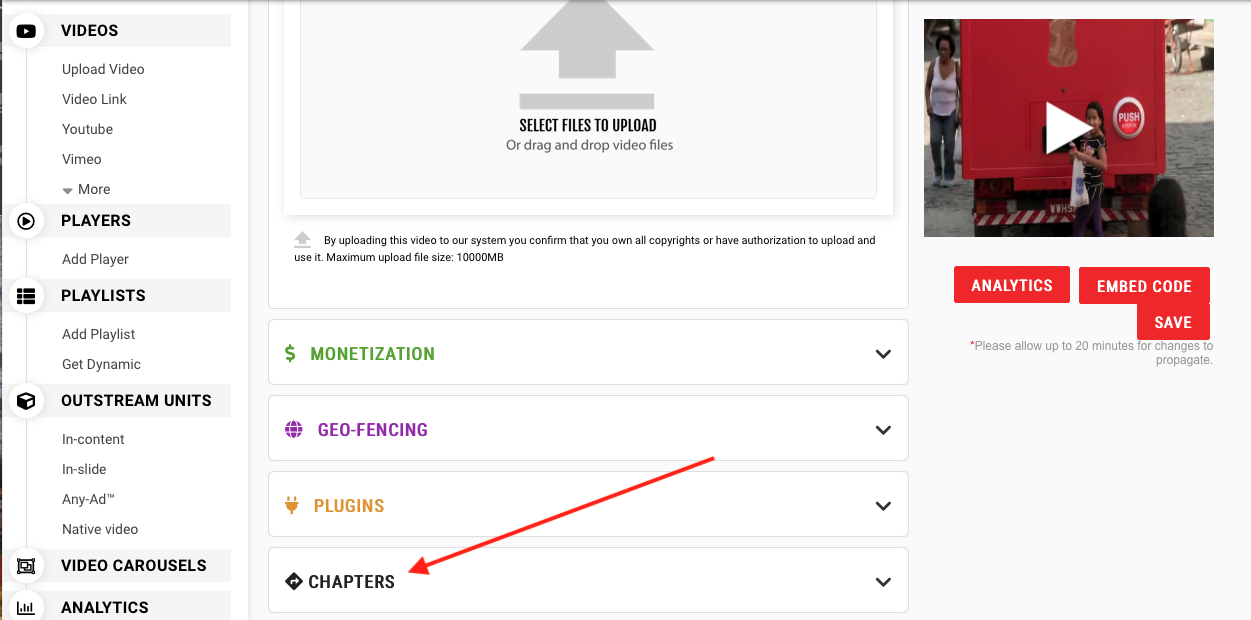This screenshot has height=620, width=1251.
Task: Click the Plugins plug icon
Action: pos(292,506)
